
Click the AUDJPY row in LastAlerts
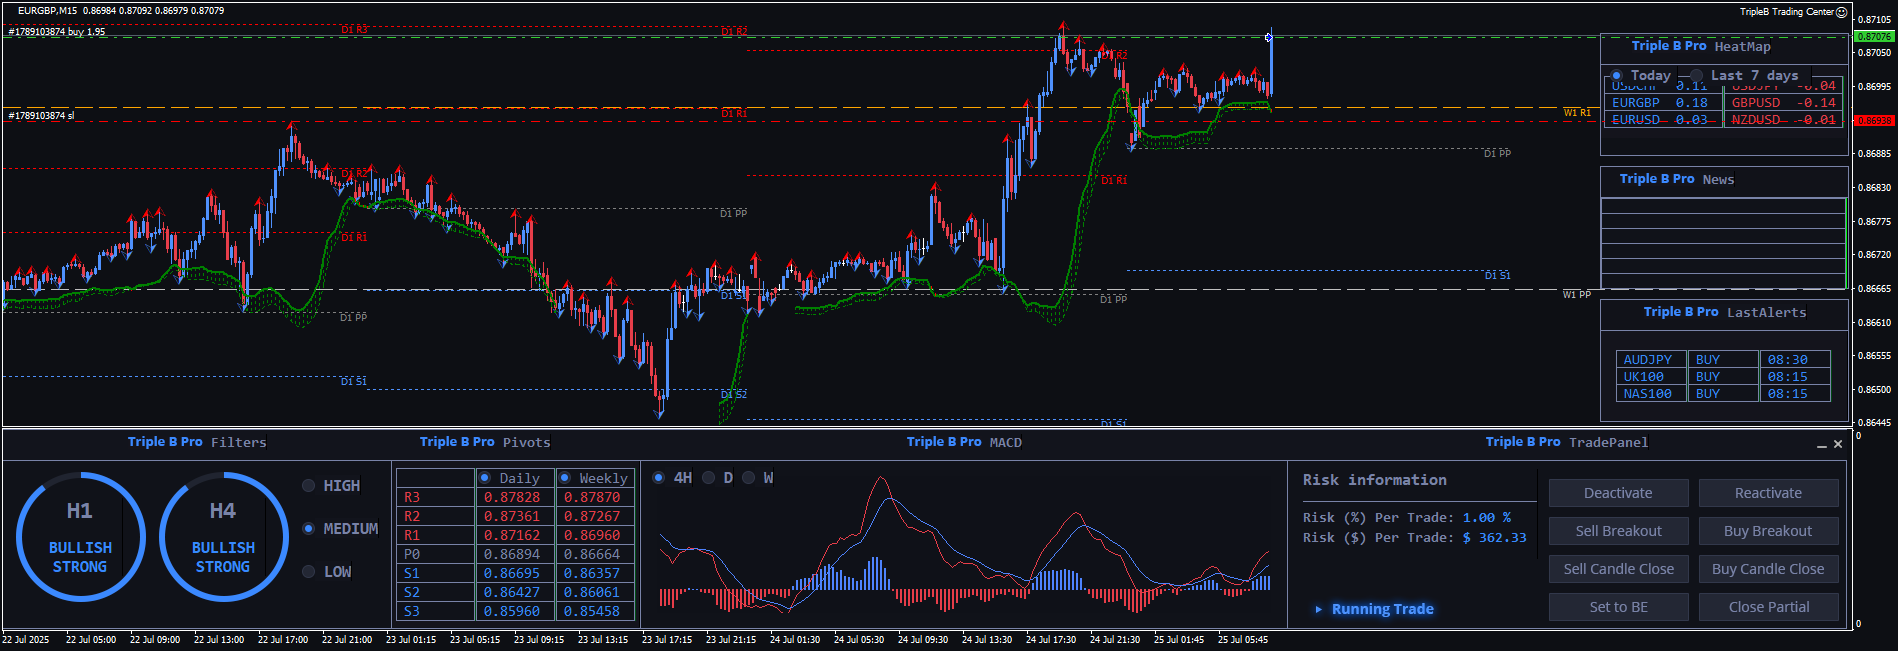click(1649, 360)
